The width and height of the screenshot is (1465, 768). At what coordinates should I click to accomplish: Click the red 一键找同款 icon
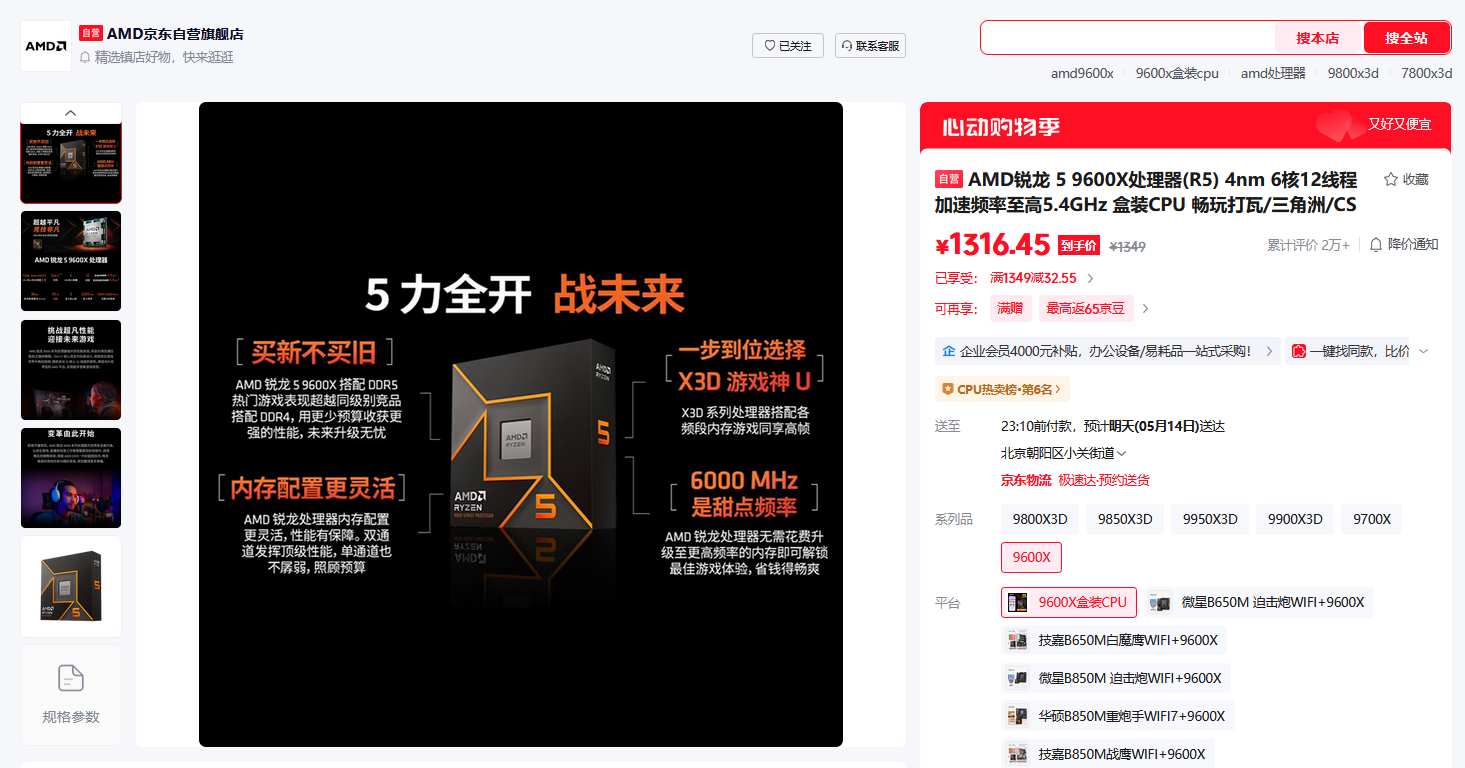1299,351
